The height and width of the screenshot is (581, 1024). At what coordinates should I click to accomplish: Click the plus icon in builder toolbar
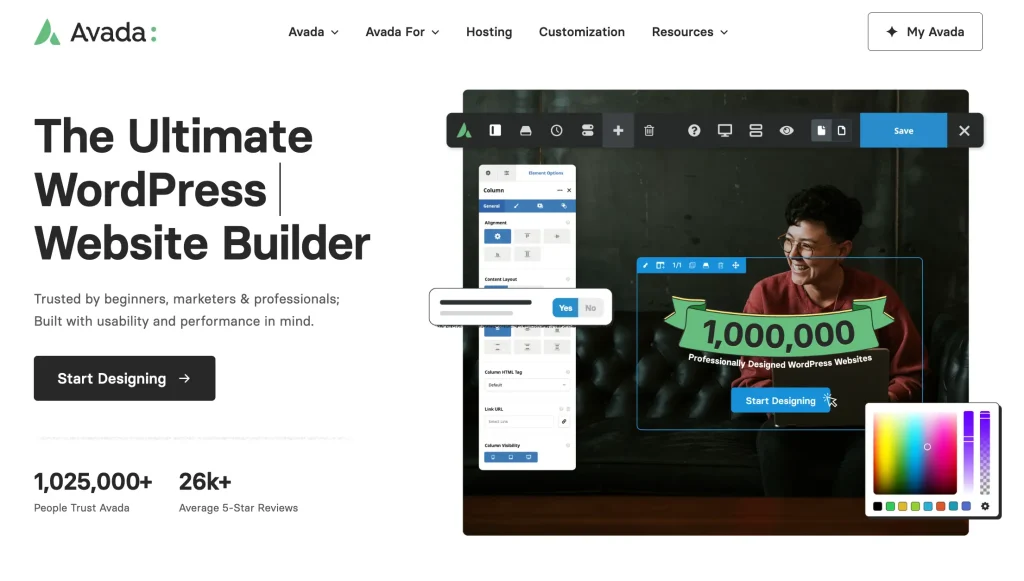pyautogui.click(x=618, y=130)
